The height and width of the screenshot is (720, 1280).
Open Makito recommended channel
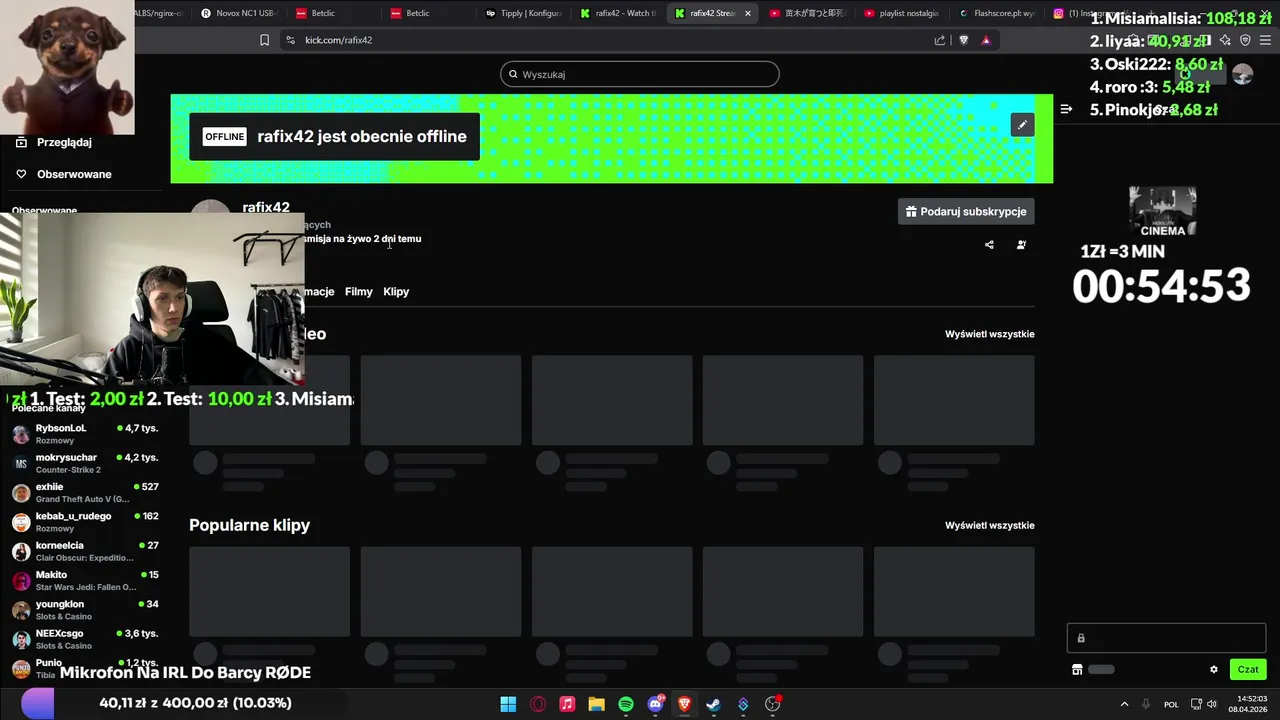point(85,580)
